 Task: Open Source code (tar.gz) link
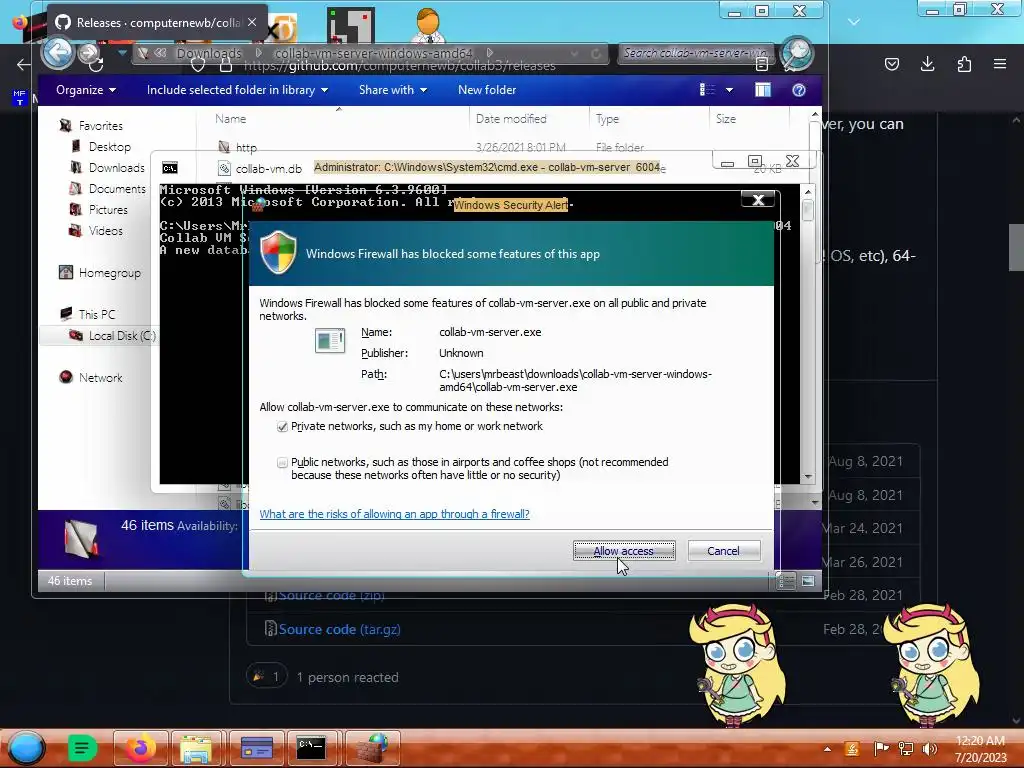tap(340, 630)
